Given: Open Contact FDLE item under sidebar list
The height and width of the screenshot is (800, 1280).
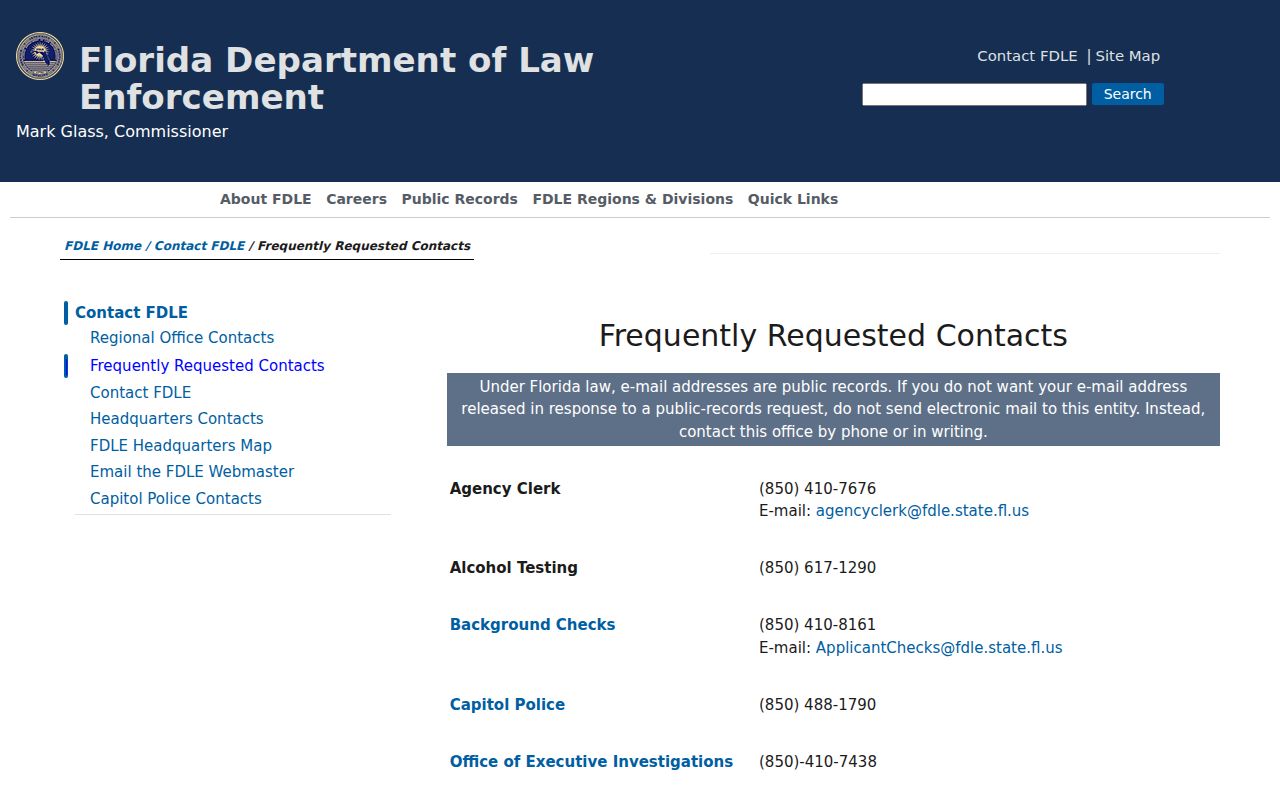Looking at the screenshot, I should click(x=140, y=393).
